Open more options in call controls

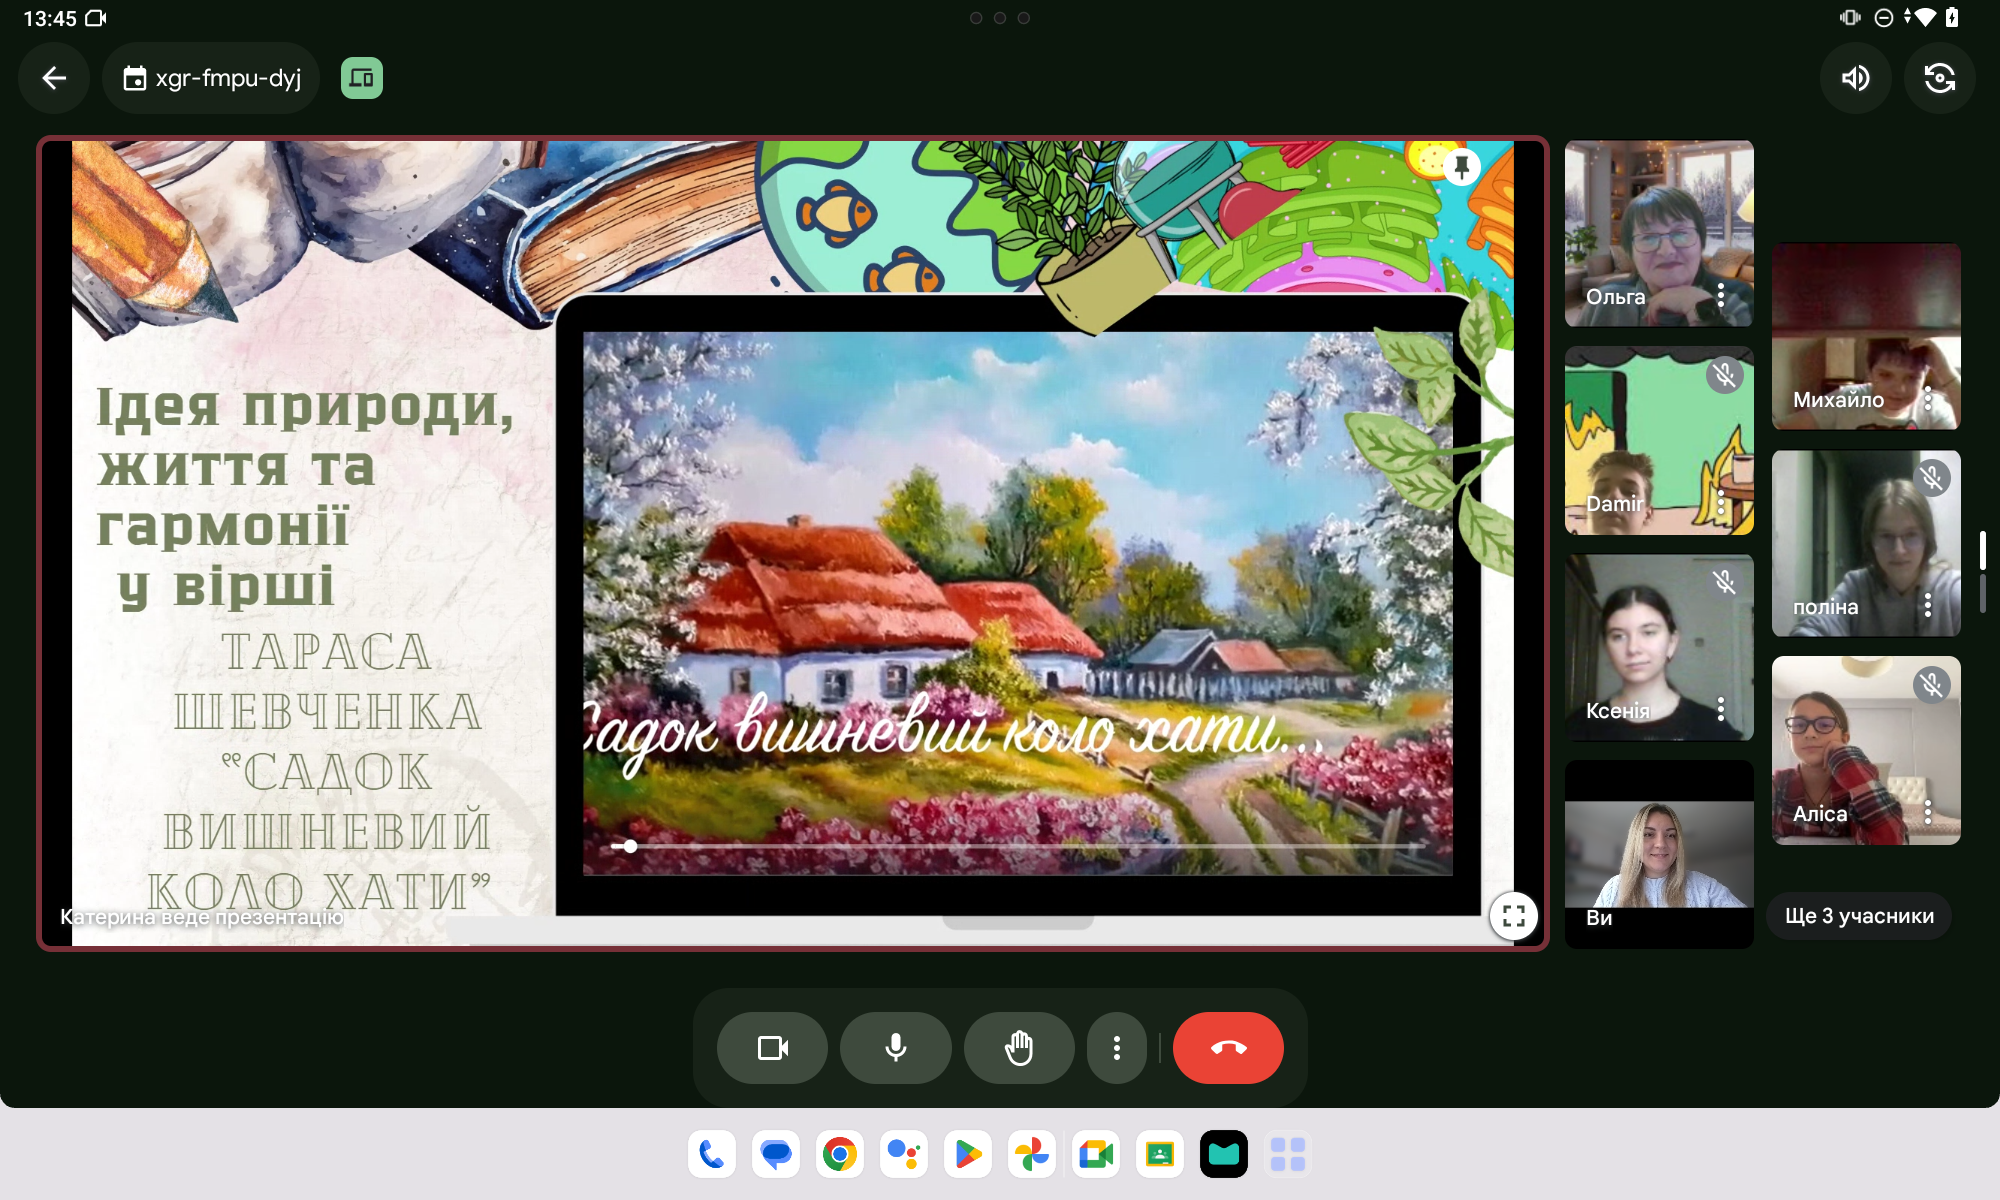tap(1116, 1048)
